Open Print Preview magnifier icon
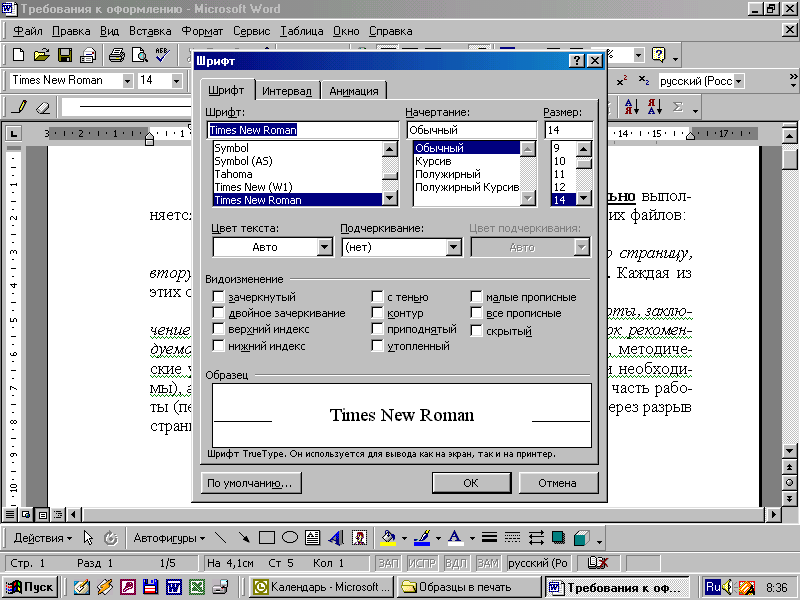The height and width of the screenshot is (600, 800). coord(139,55)
